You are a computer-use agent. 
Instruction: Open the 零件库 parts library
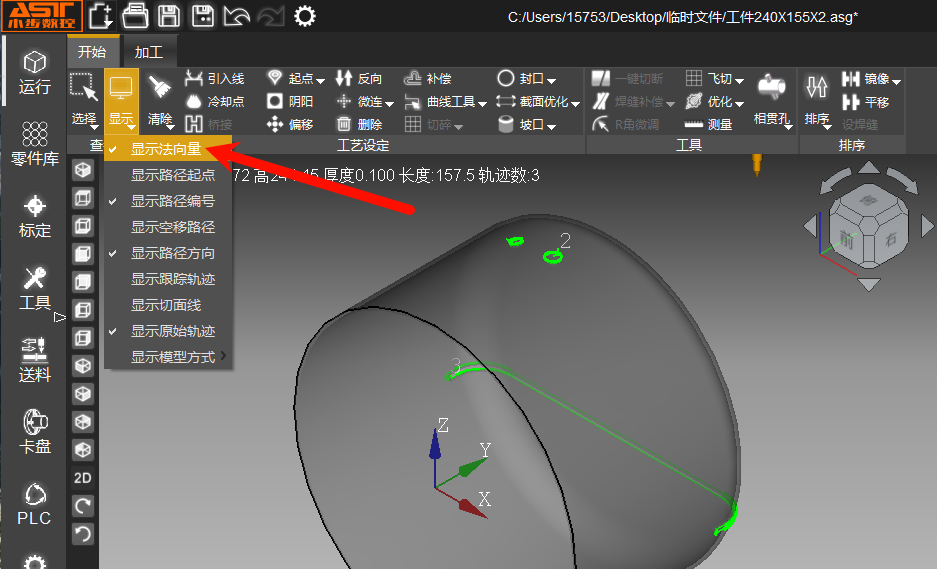(x=34, y=143)
